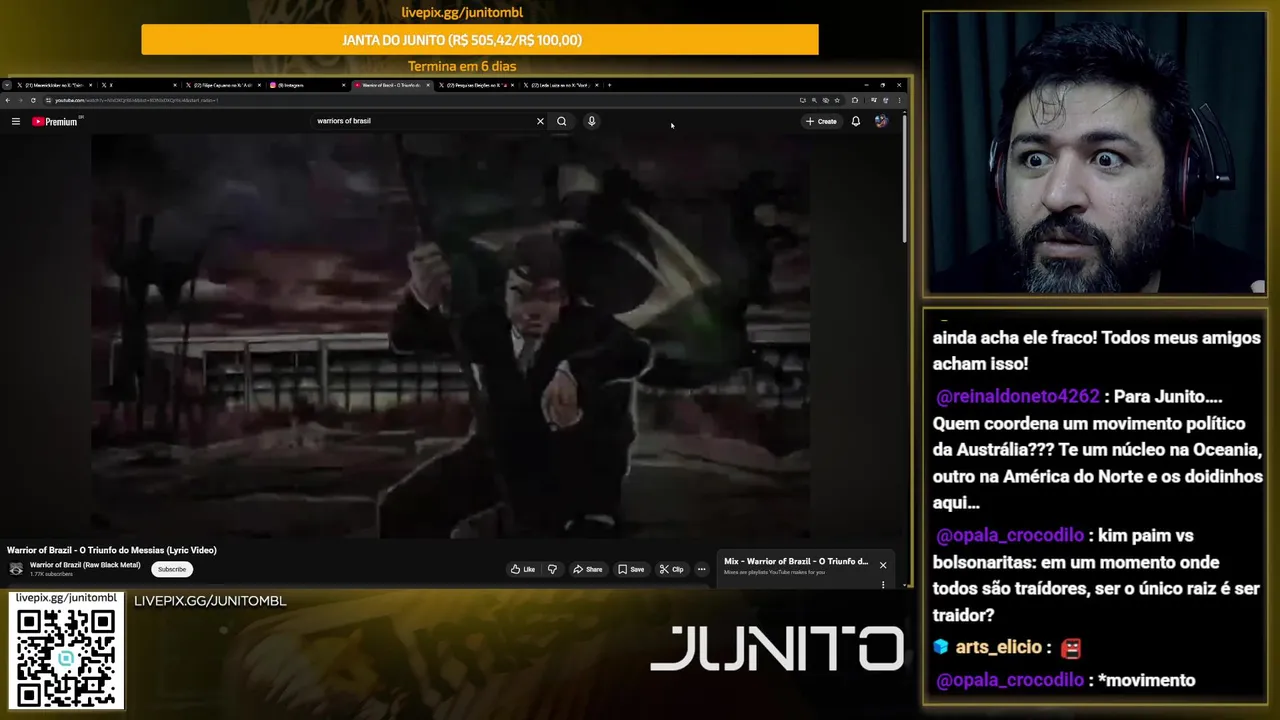
Task: Subscribe to Warrior of Brazil channel
Action: (172, 569)
